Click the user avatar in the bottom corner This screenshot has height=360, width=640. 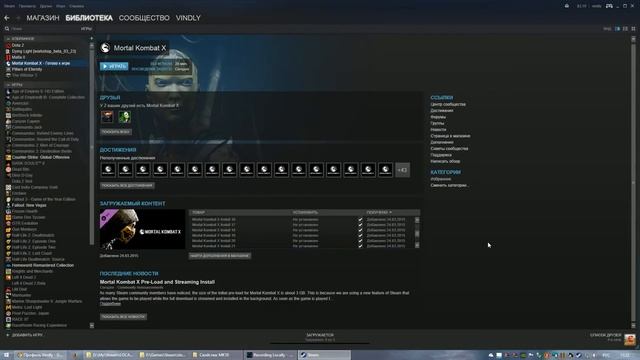click(630, 339)
